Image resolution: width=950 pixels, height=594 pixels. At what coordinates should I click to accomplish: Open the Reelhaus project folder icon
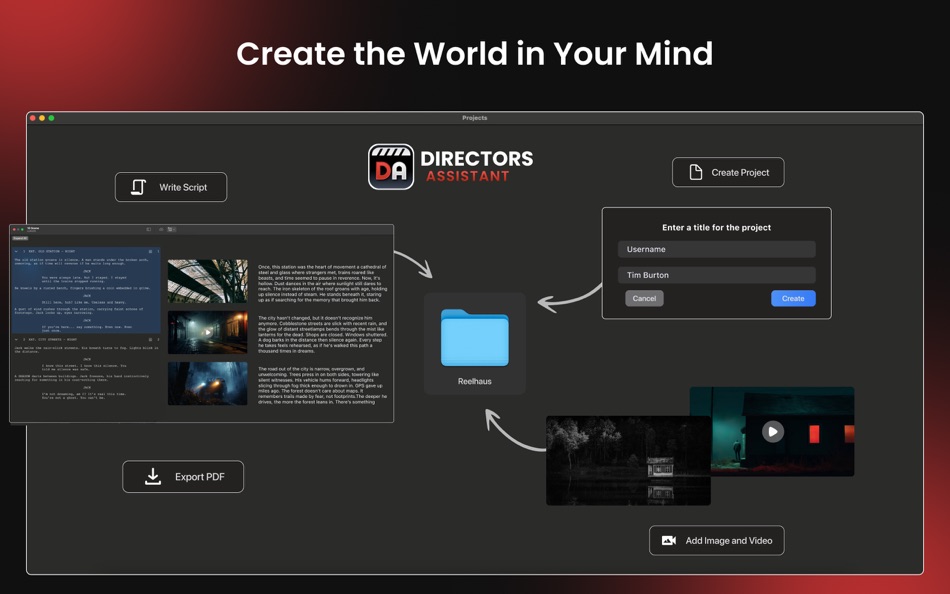(x=474, y=338)
